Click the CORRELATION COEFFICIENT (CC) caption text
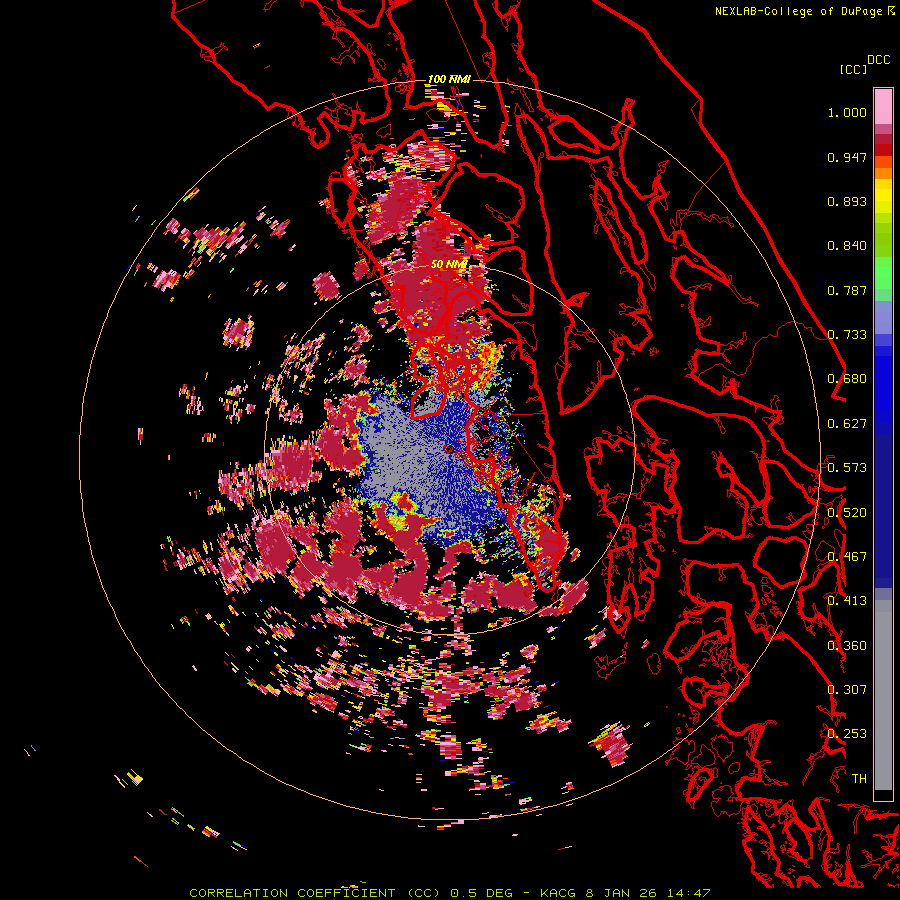Viewport: 900px width, 900px height. (315, 893)
